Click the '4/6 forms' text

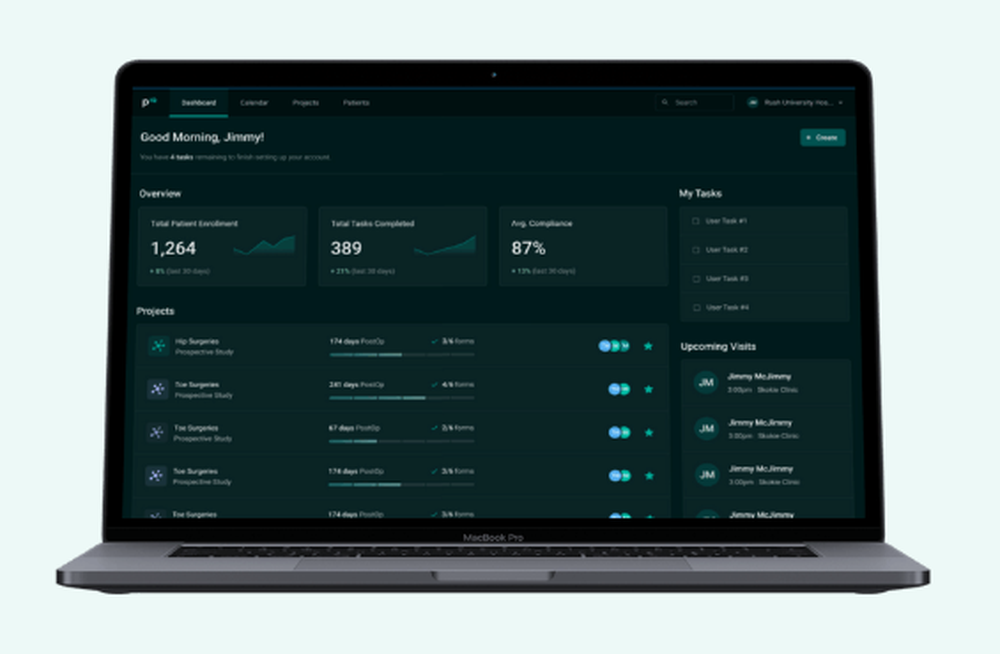coord(458,385)
